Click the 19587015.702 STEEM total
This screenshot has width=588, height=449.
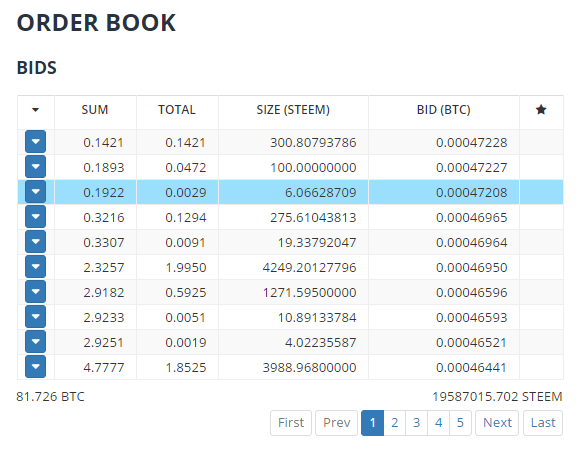pyautogui.click(x=497, y=396)
